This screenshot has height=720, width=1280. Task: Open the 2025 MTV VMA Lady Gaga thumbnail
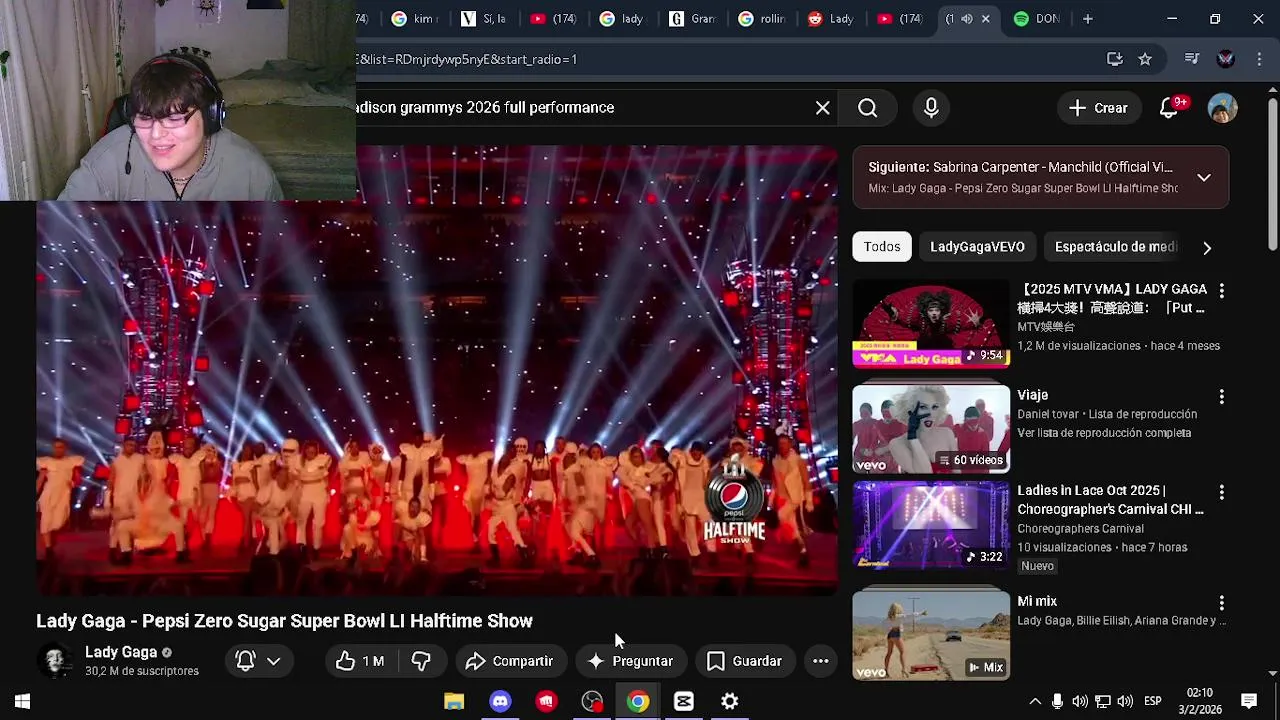click(x=931, y=324)
